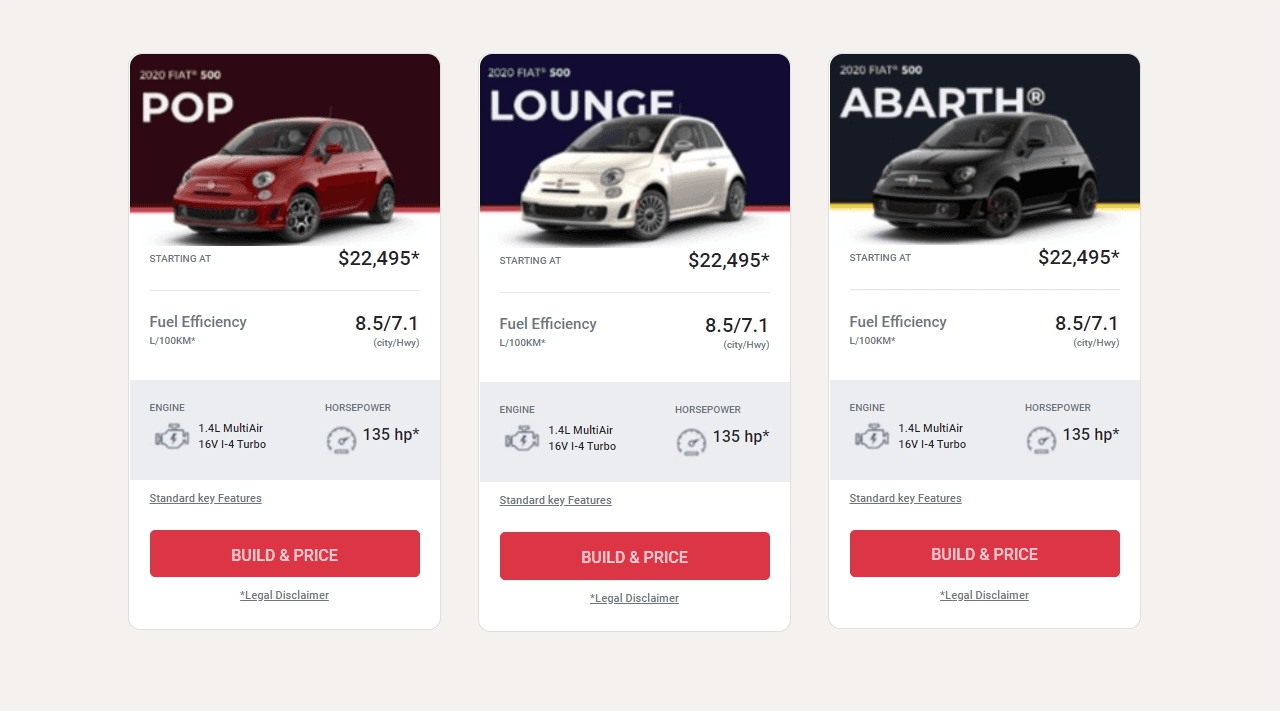Click BUILD & PRICE for the ABARTH trim
Image resolution: width=1280 pixels, height=711 pixels.
984,553
